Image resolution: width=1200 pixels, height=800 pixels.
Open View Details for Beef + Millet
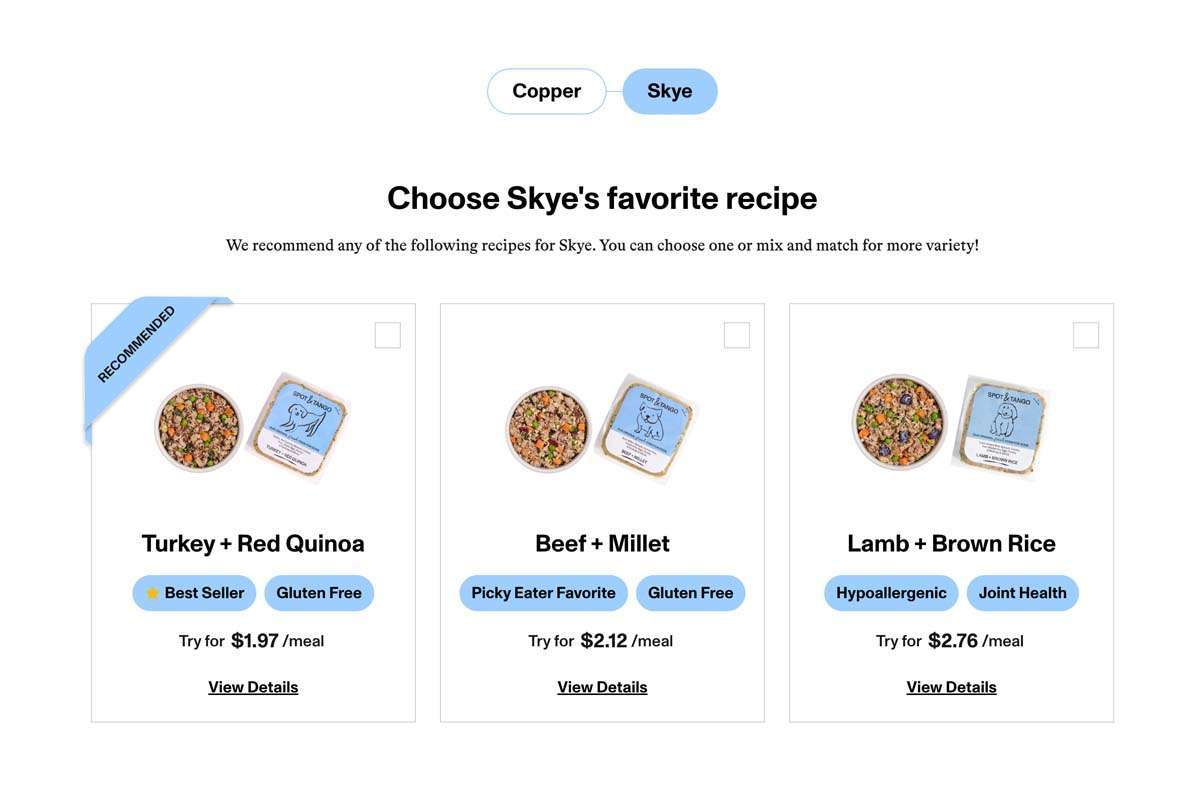click(x=602, y=687)
